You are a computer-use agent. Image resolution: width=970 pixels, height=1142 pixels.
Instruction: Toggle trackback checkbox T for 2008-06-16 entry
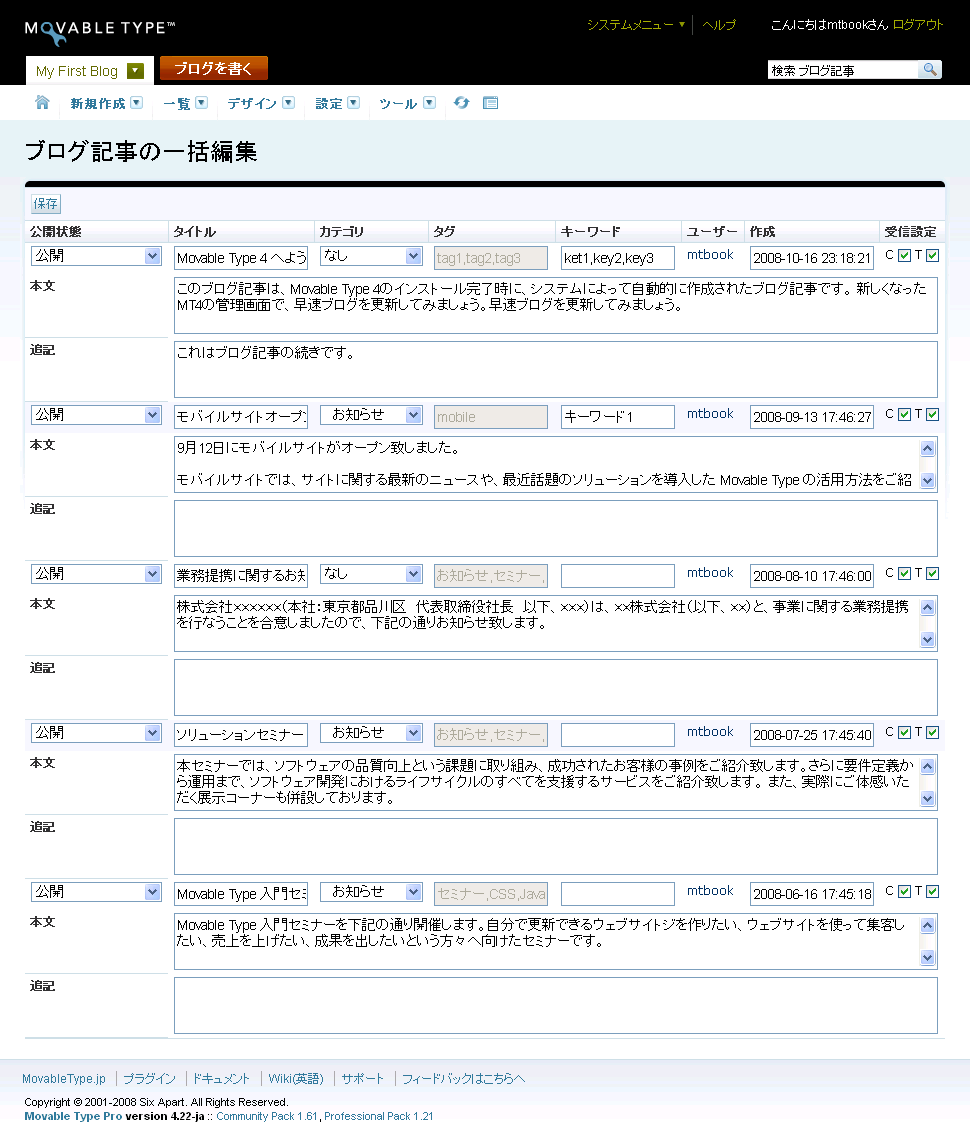pos(933,891)
